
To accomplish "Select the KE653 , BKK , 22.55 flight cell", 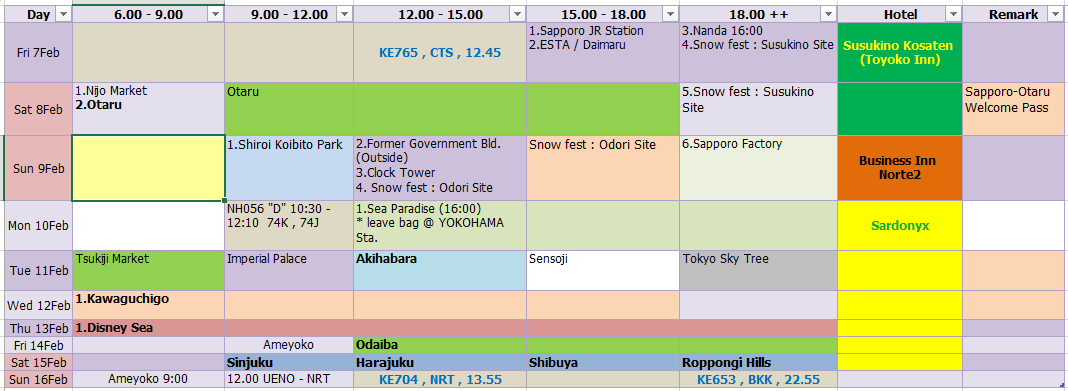I will click(758, 379).
